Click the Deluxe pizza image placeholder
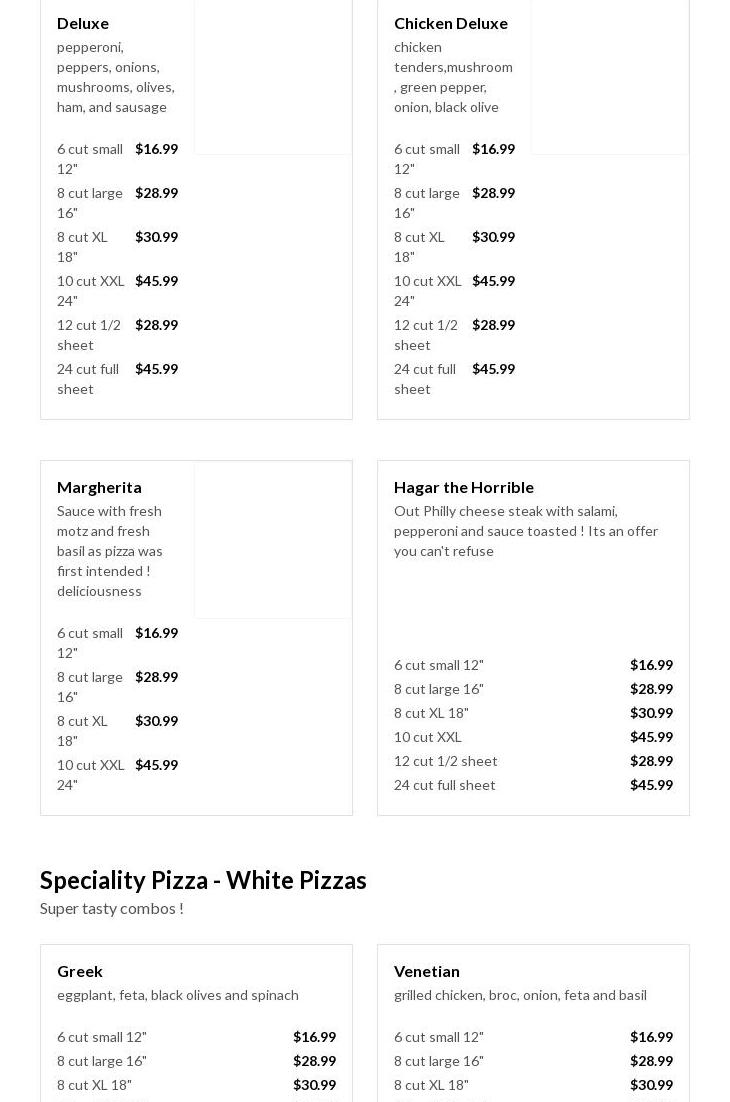 click(273, 76)
